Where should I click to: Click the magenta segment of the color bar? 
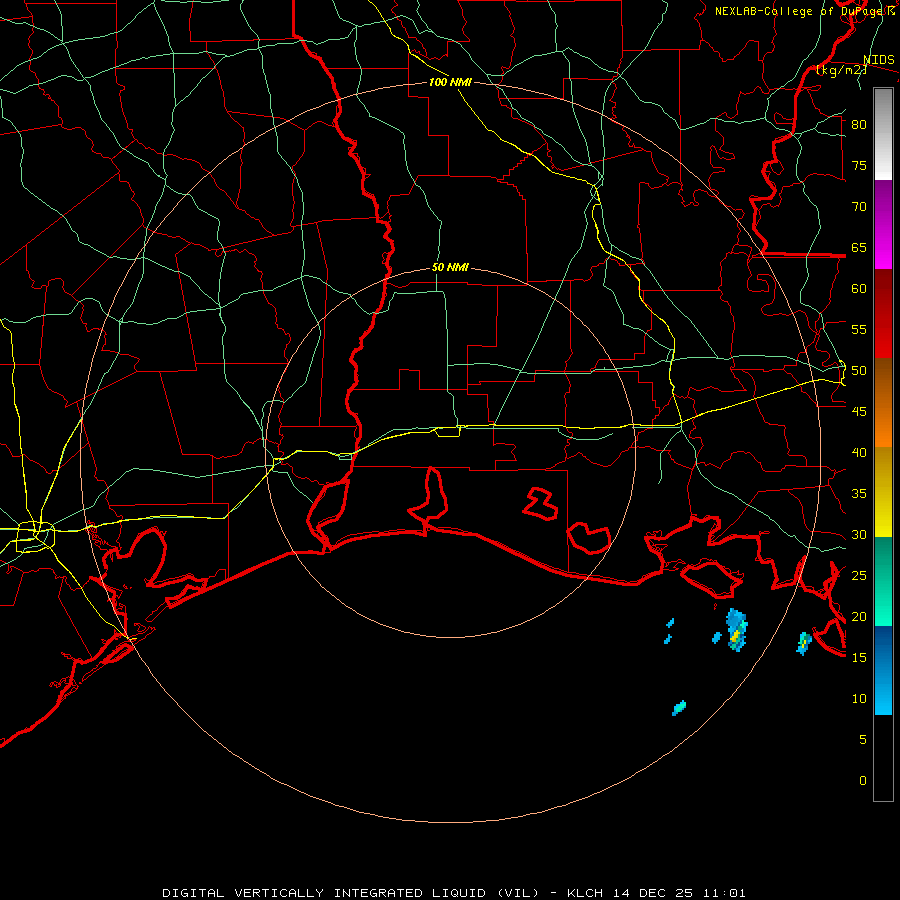point(883,225)
